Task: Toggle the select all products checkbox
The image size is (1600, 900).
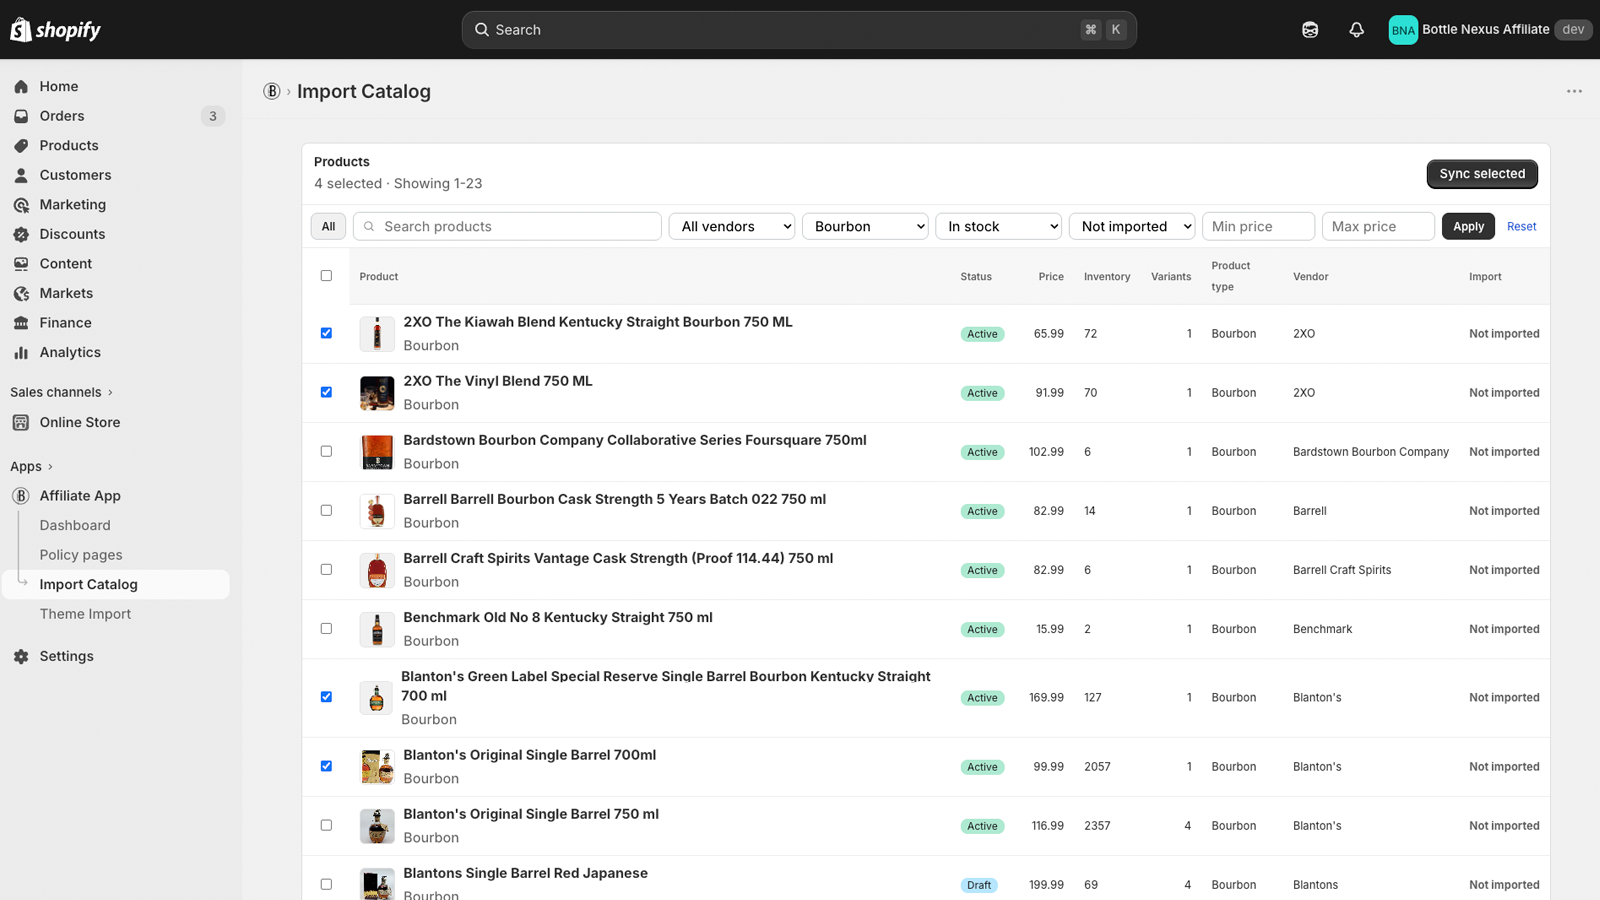Action: [326, 276]
